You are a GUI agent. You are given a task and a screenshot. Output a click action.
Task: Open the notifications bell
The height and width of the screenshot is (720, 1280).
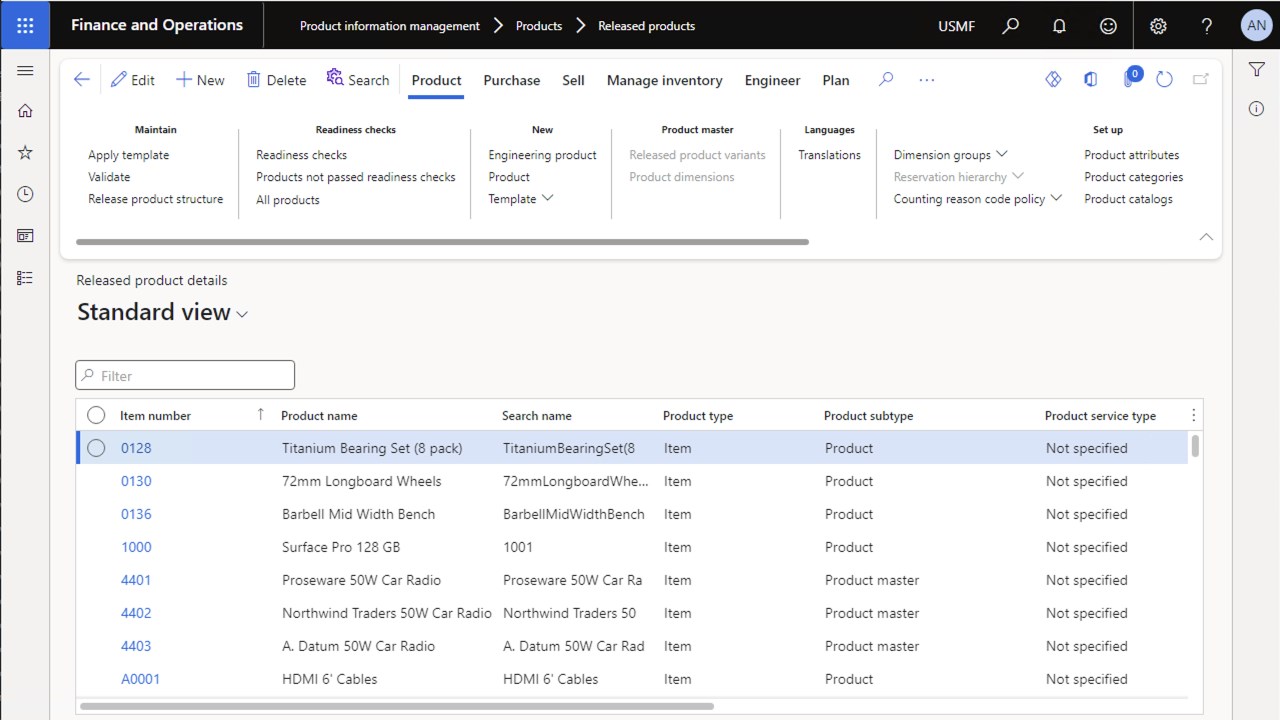pos(1060,26)
